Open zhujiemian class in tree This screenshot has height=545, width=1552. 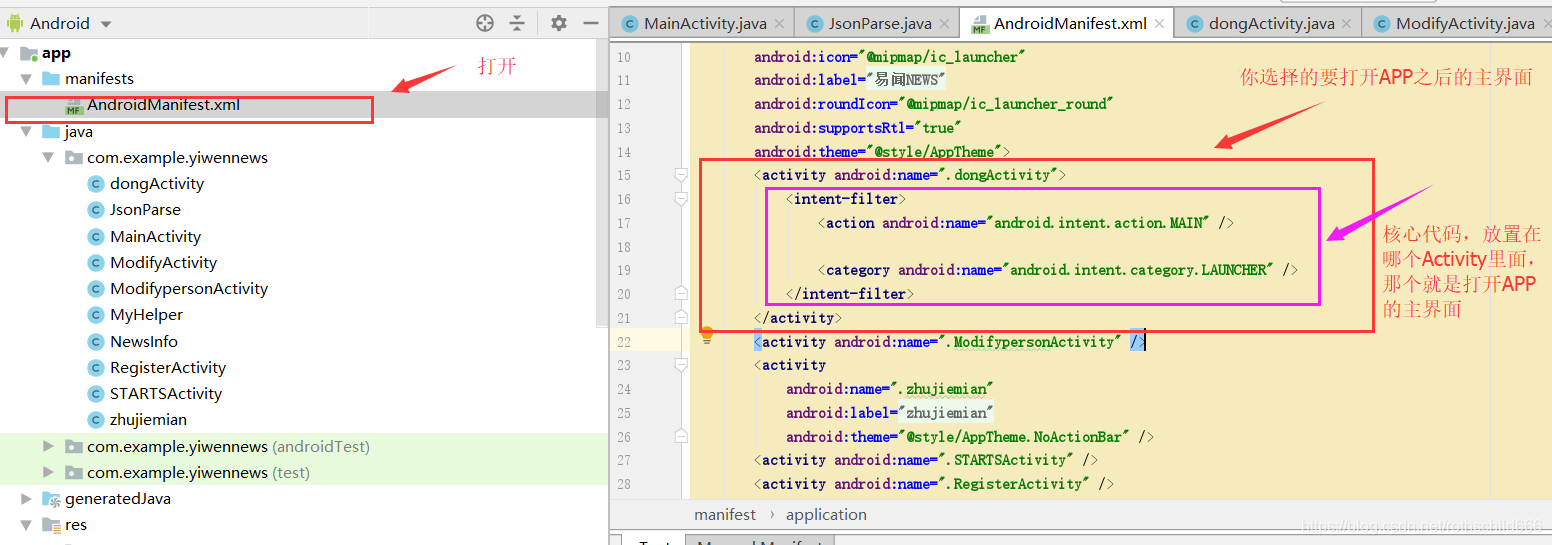148,420
